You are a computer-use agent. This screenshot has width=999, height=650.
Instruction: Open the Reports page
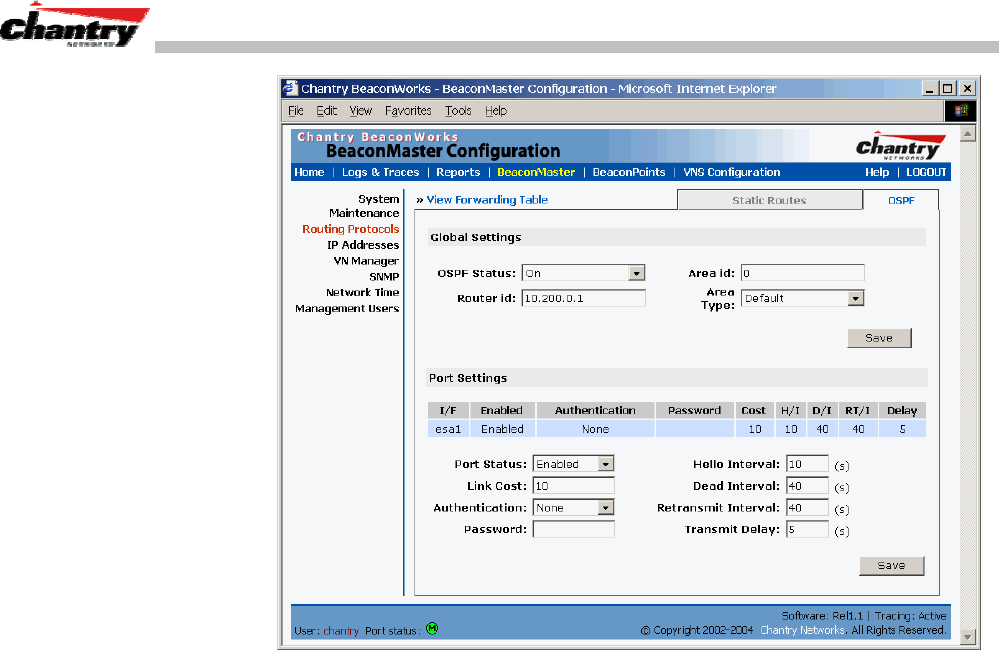click(x=458, y=172)
